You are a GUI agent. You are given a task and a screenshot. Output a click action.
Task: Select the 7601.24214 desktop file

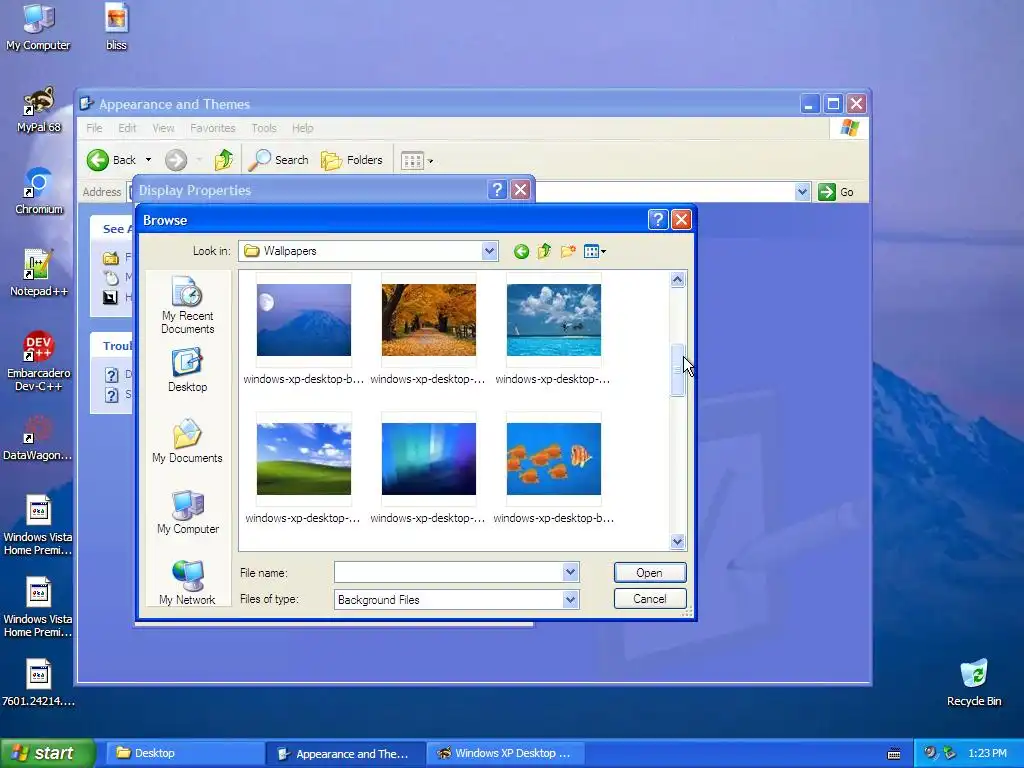[x=39, y=683]
